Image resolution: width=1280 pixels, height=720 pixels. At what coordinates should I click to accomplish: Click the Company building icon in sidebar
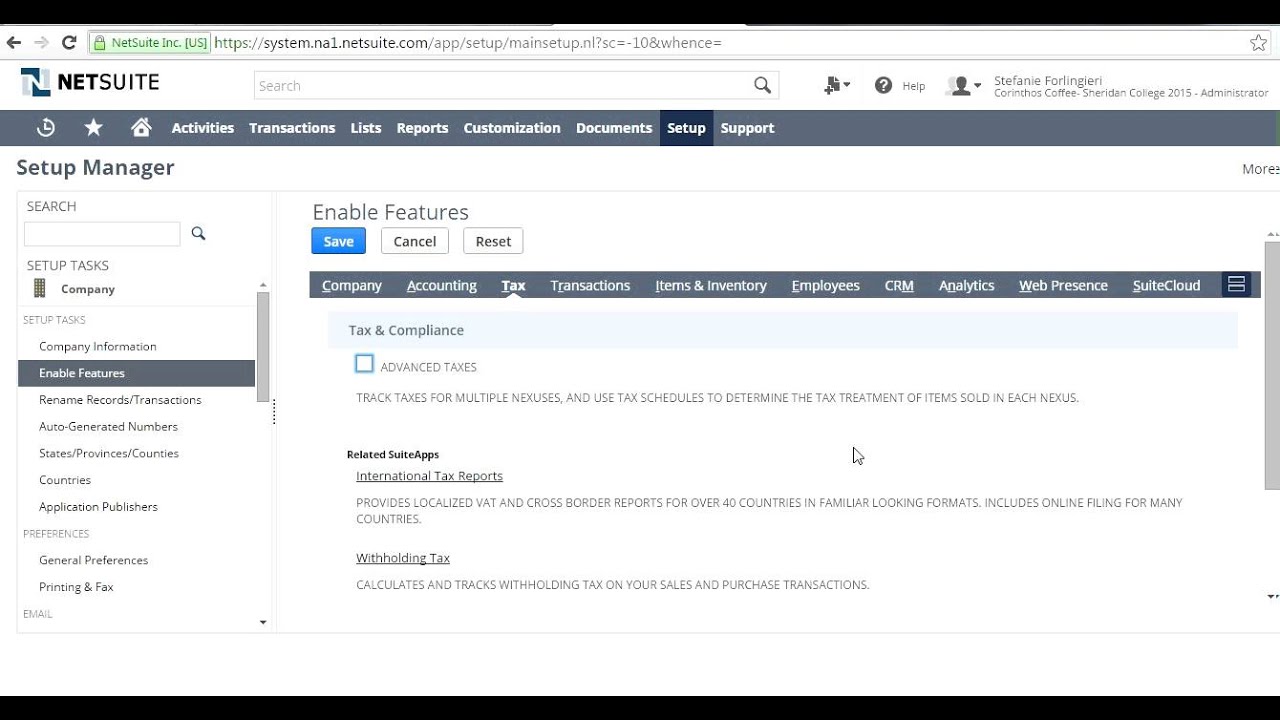40,288
